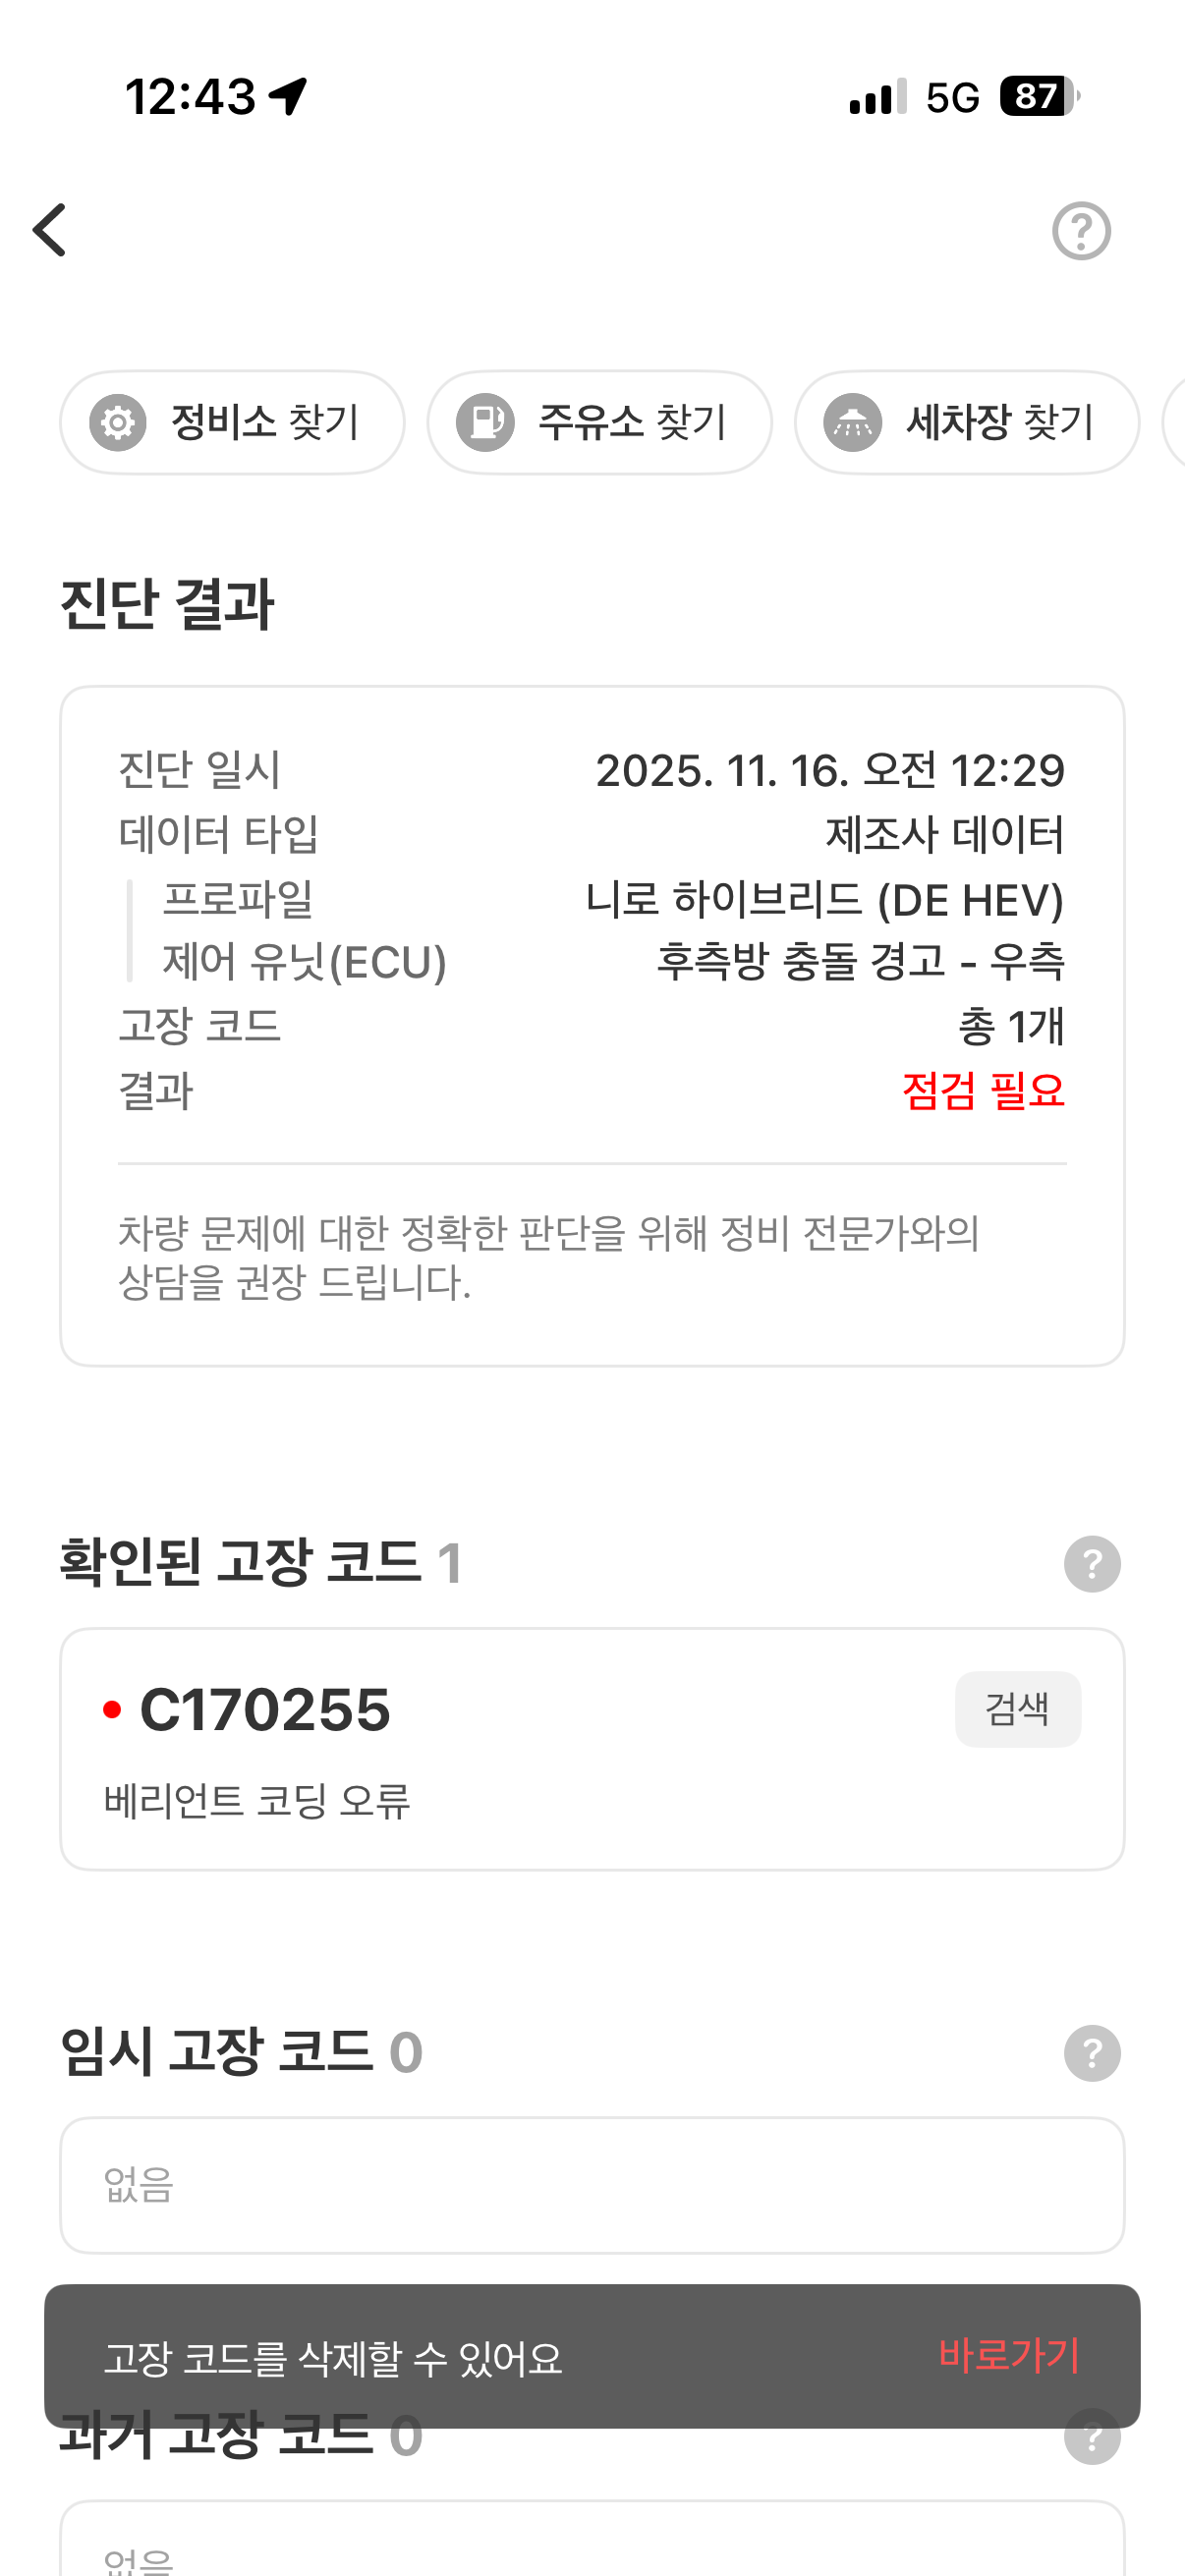Open help for 확인된 고장 코드 section
Viewport: 1185px width, 2576px height.
1091,1563
